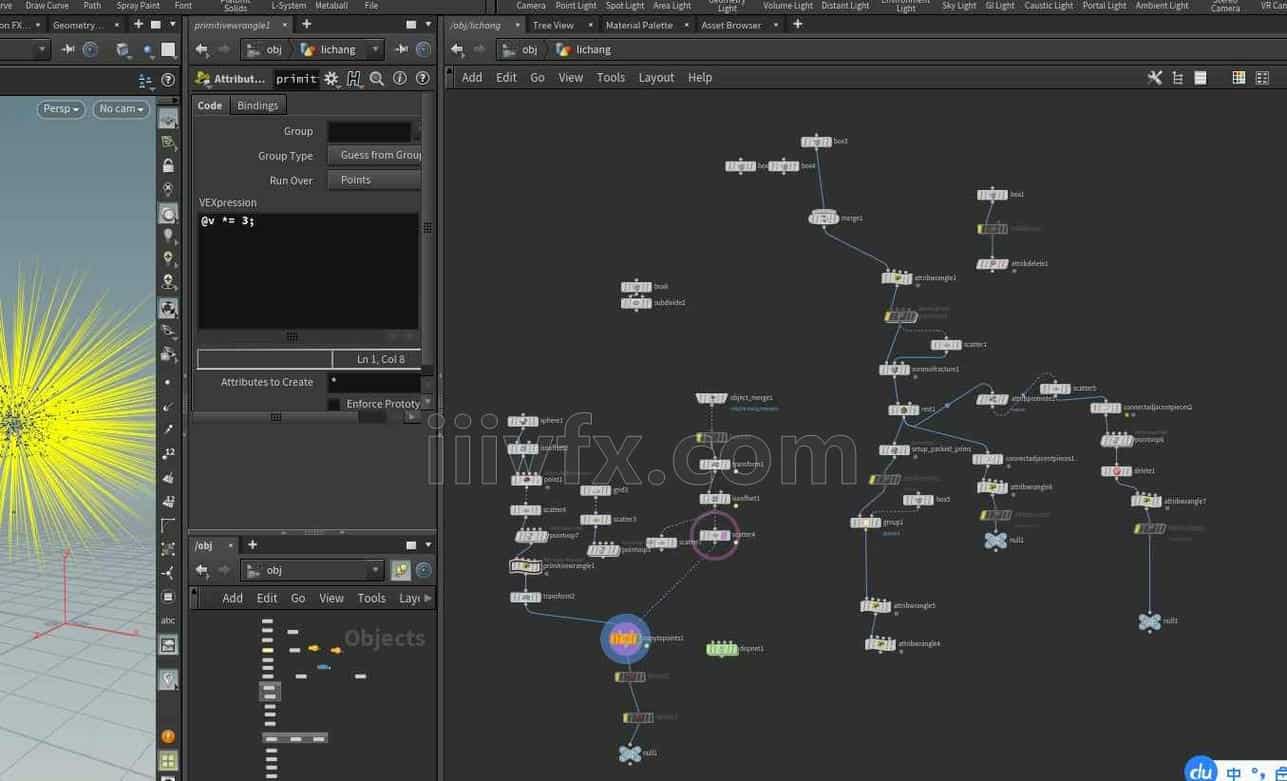Image resolution: width=1287 pixels, height=781 pixels.
Task: Switch to the Bindings tab
Action: tap(257, 105)
